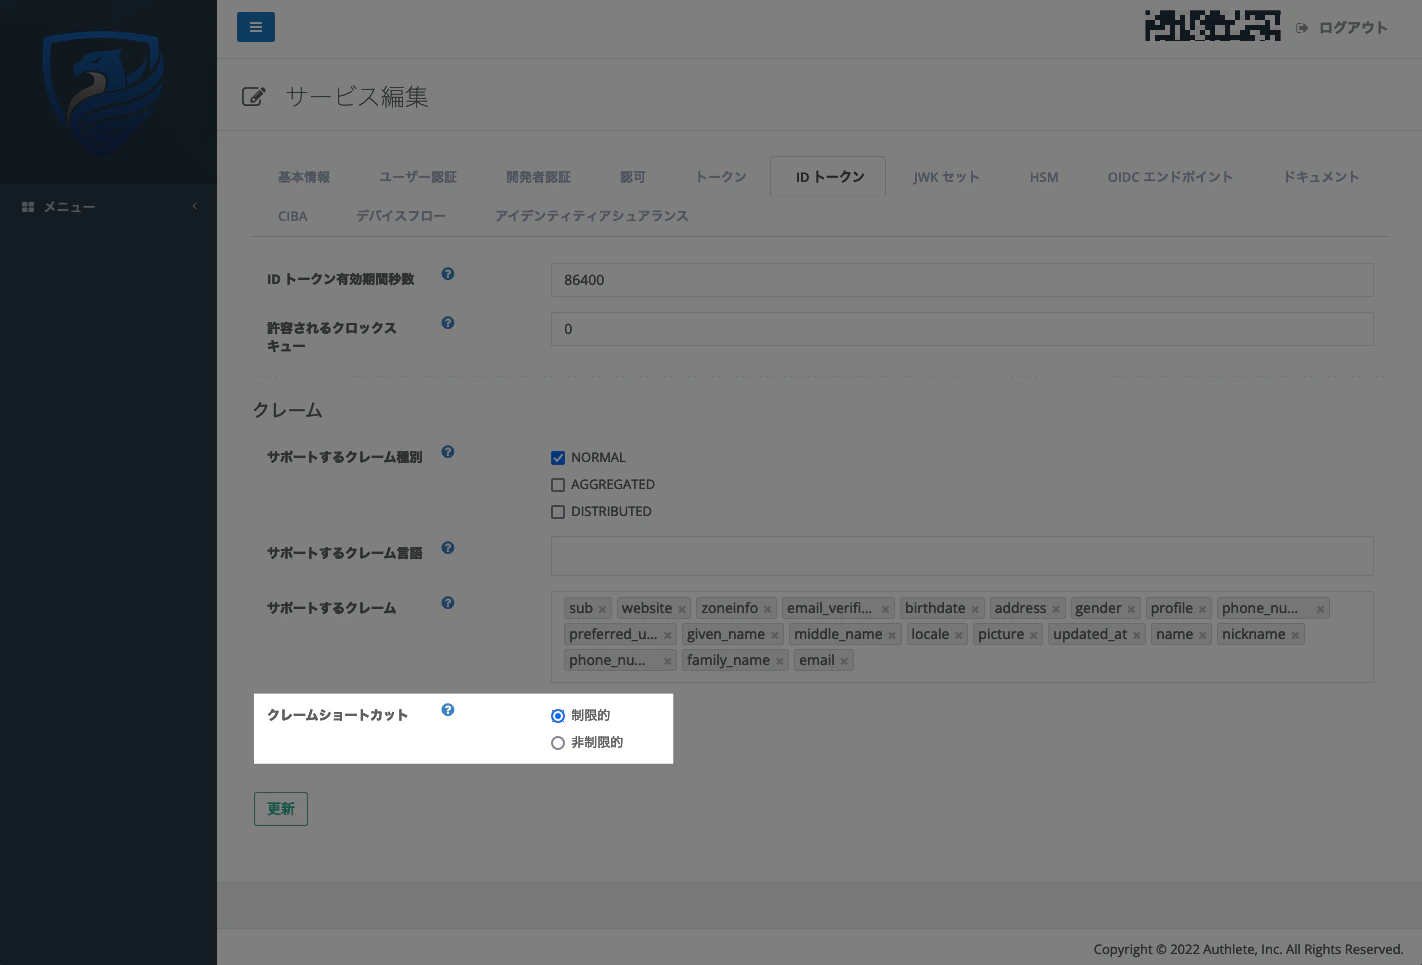
Task: Open help for ID トークン有効期間秒数
Action: [x=447, y=273]
